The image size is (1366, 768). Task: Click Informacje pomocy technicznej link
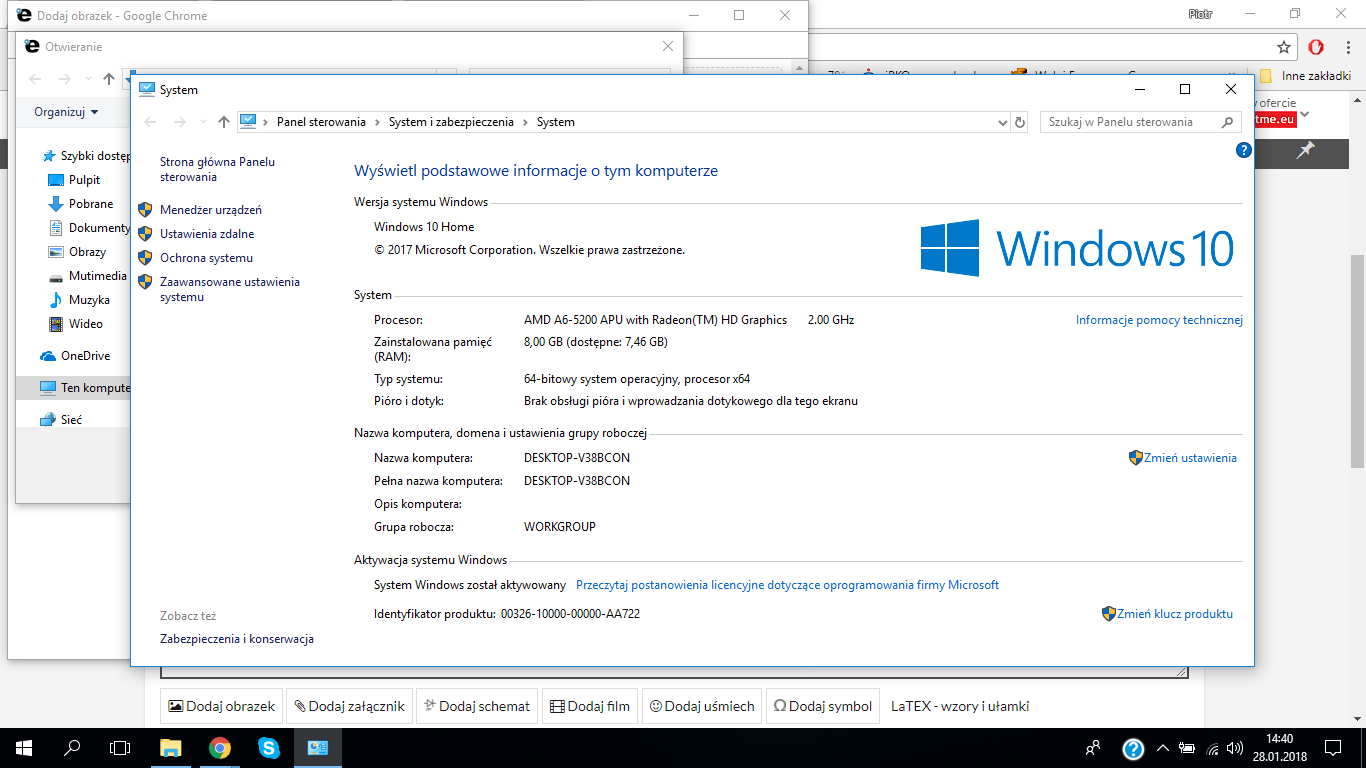(1159, 320)
